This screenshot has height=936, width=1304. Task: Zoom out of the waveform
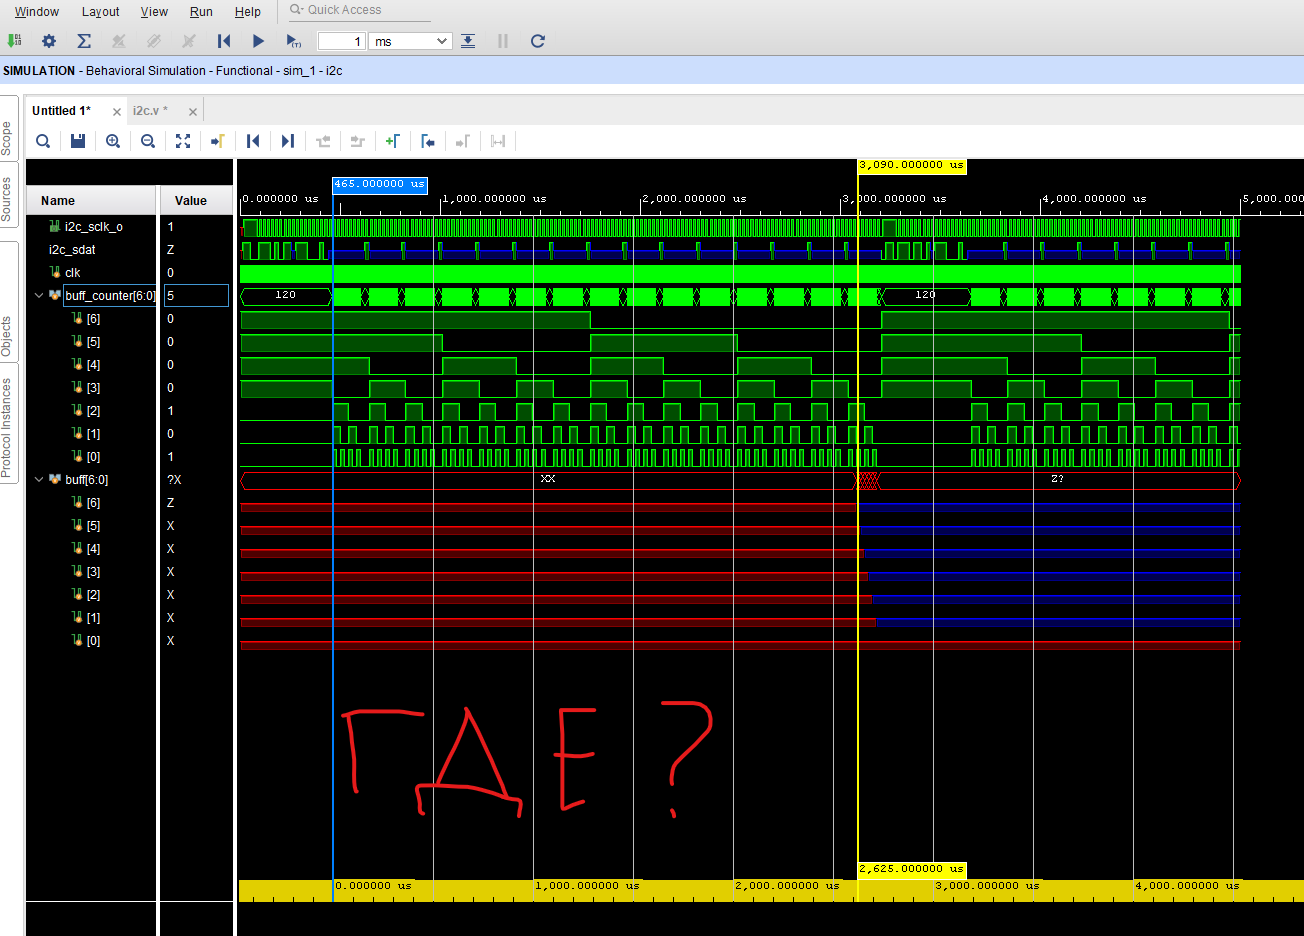click(148, 141)
